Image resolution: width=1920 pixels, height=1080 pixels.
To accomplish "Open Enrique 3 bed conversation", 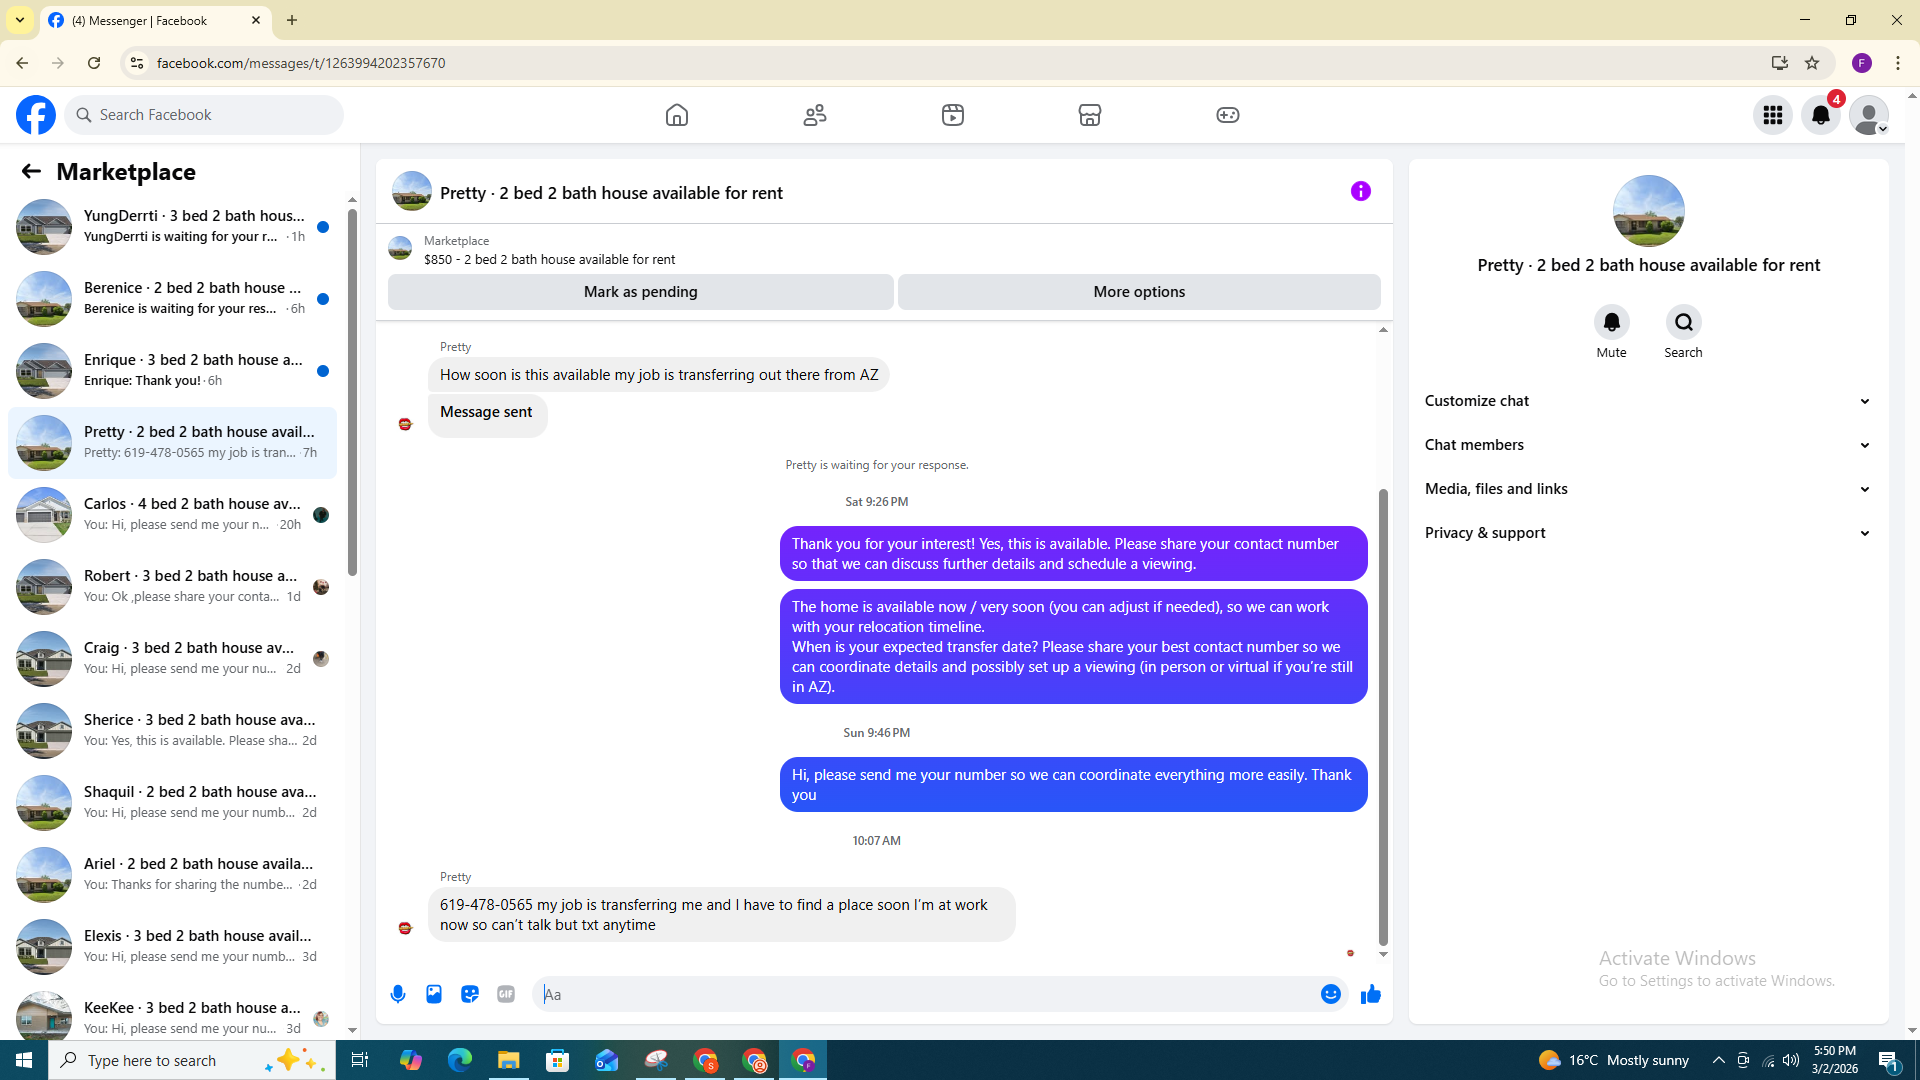I will 173,371.
